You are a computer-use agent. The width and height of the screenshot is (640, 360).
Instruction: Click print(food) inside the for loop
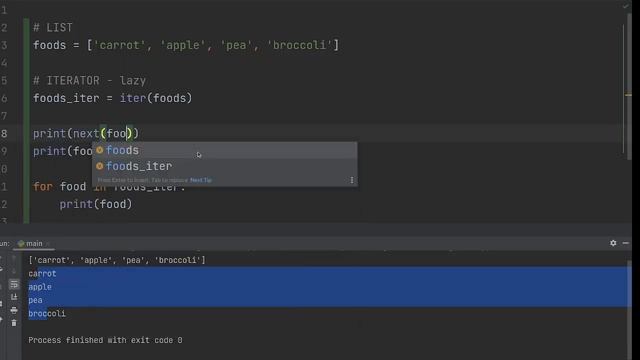[x=96, y=204]
